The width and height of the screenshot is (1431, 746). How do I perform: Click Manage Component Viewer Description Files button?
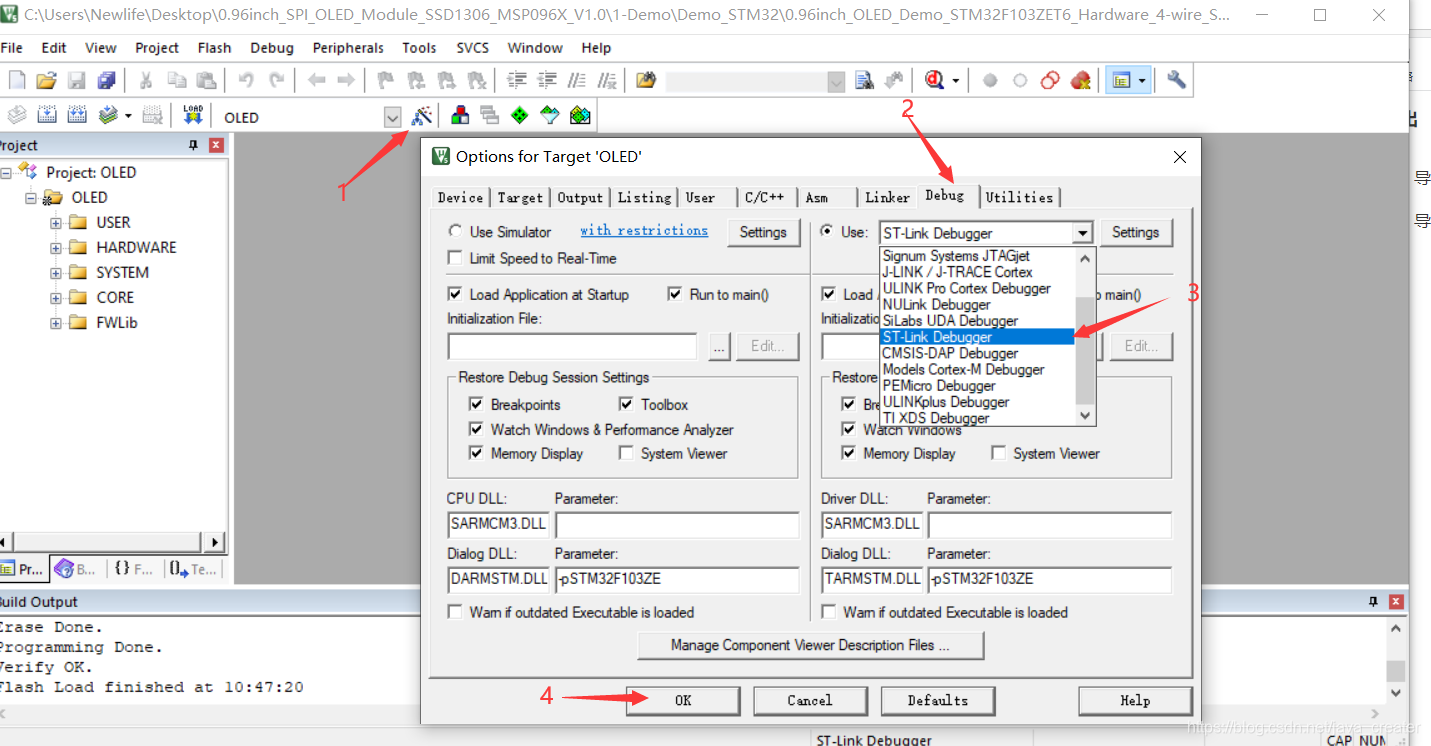[x=810, y=646]
